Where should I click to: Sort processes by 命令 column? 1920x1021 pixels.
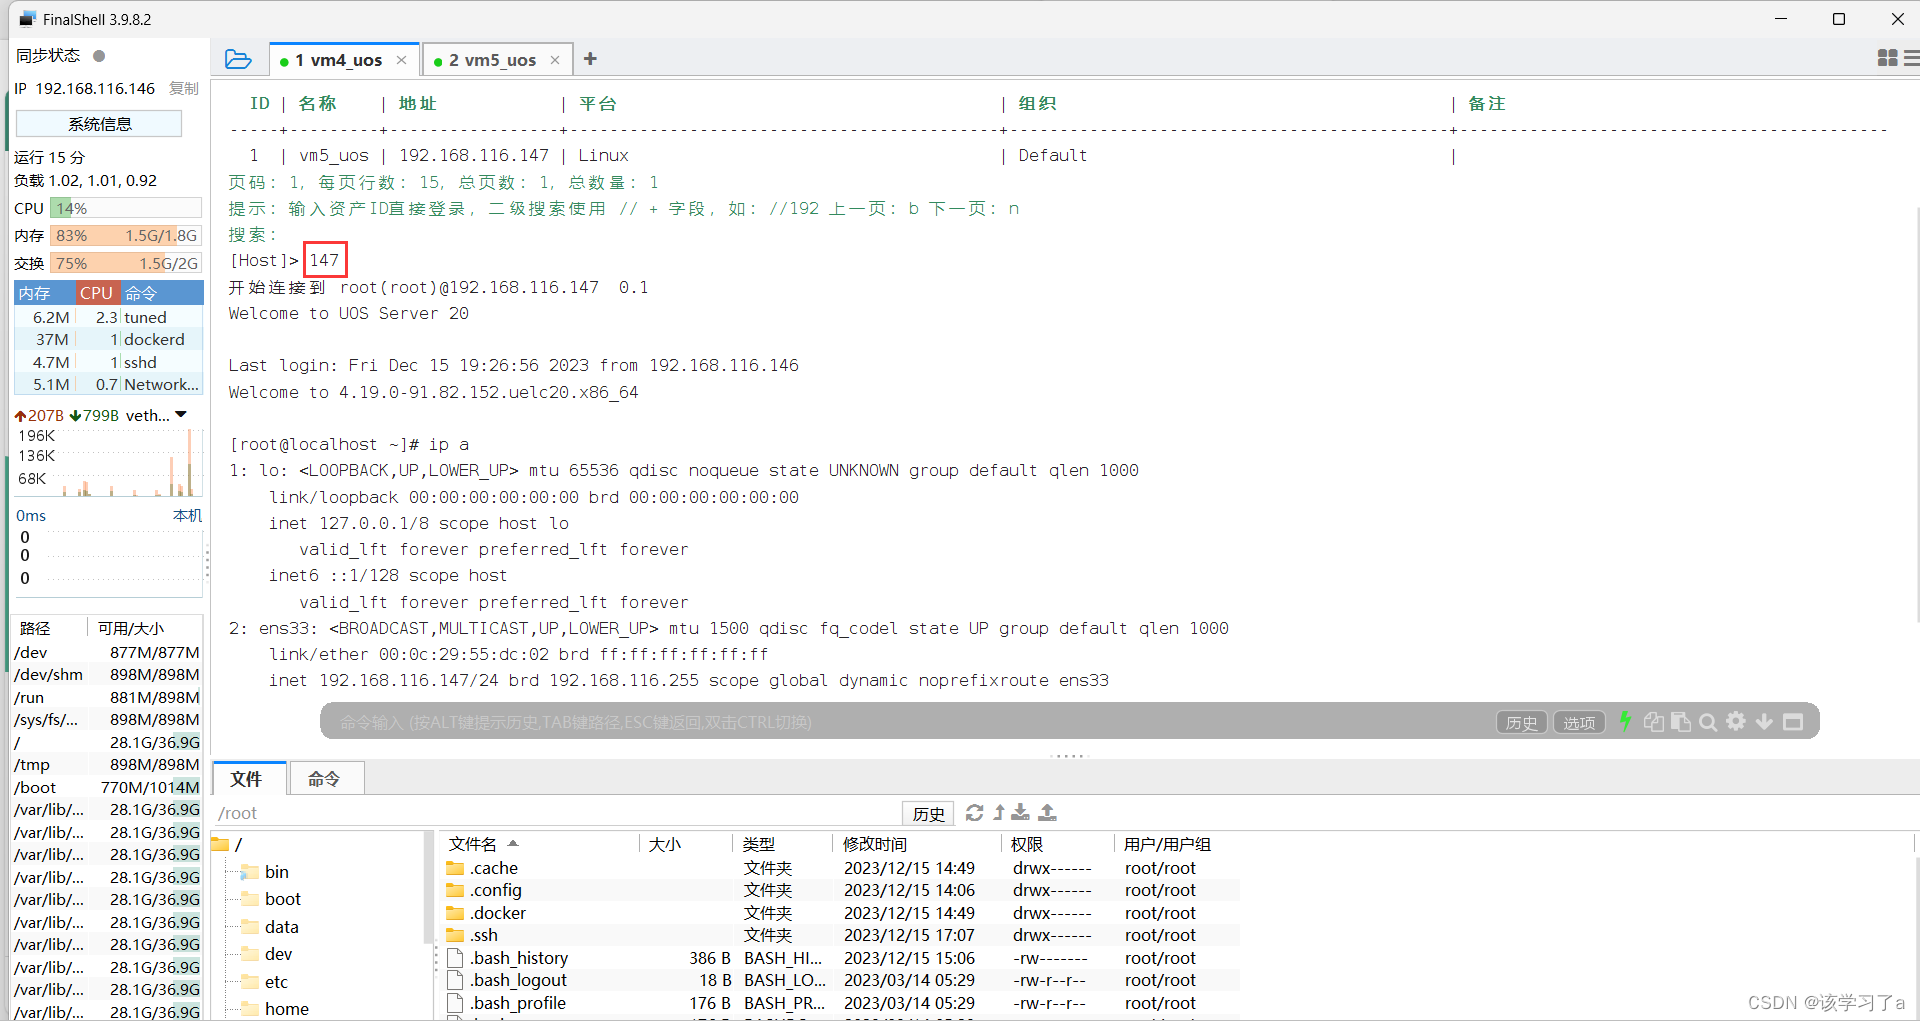click(162, 293)
